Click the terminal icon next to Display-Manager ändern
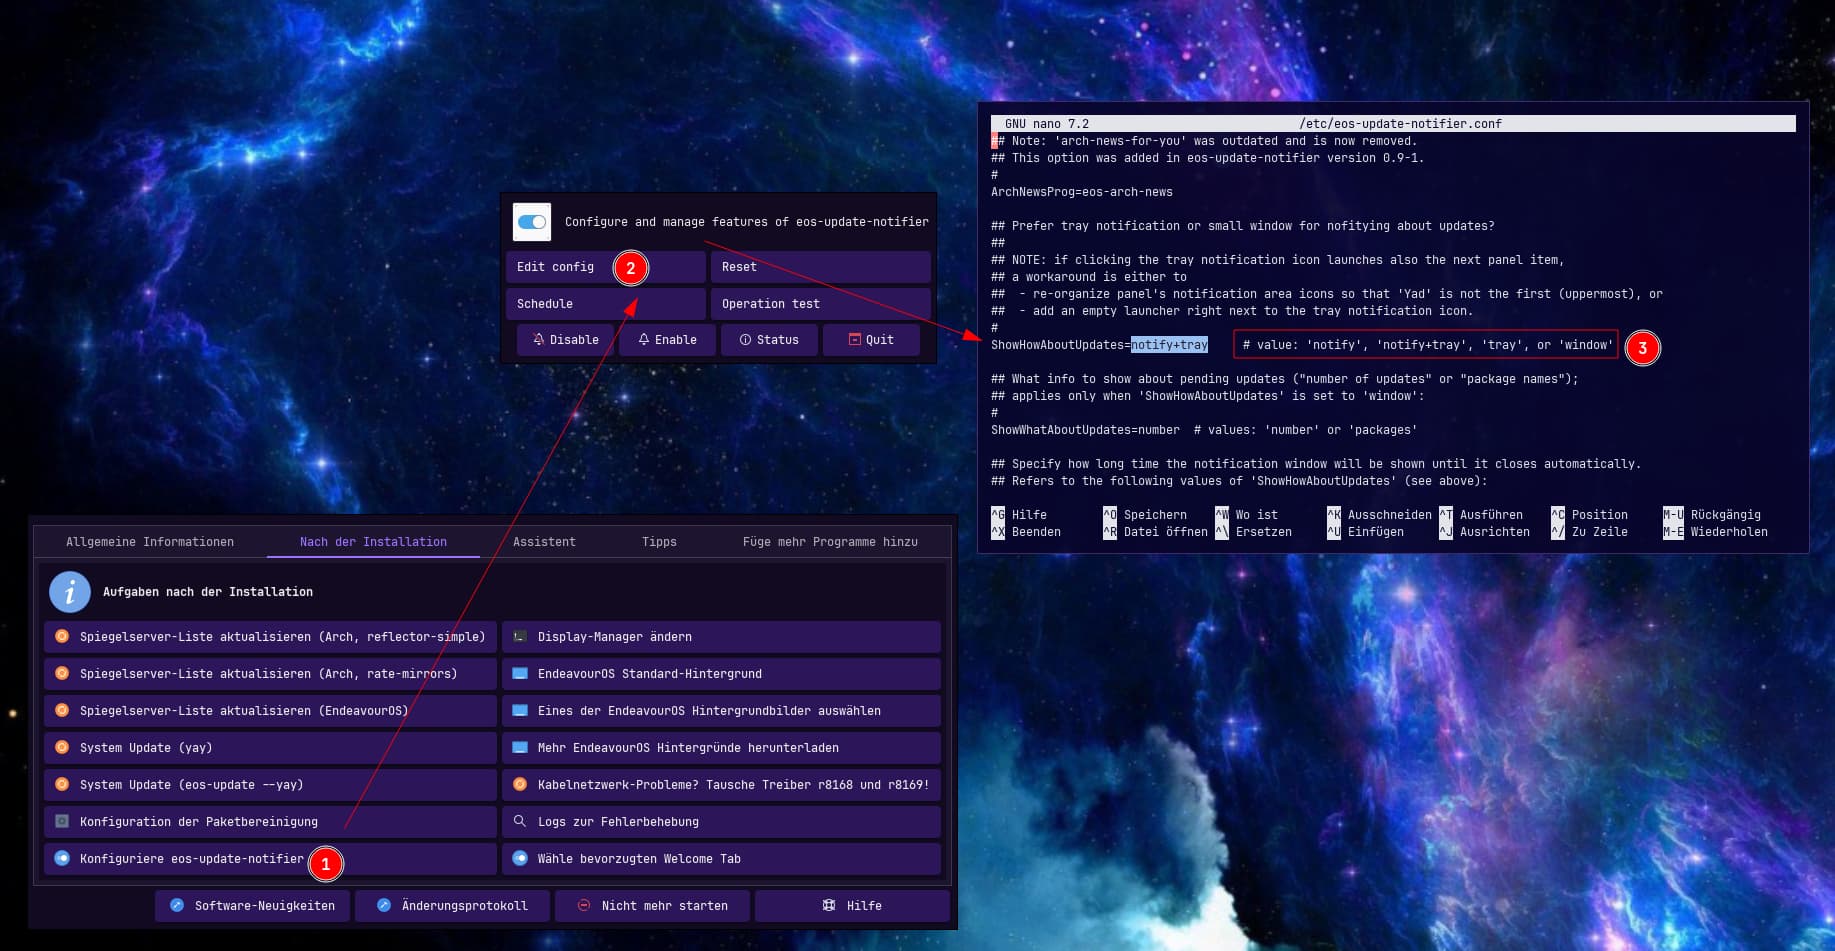Viewport: 1835px width, 951px height. [520, 637]
